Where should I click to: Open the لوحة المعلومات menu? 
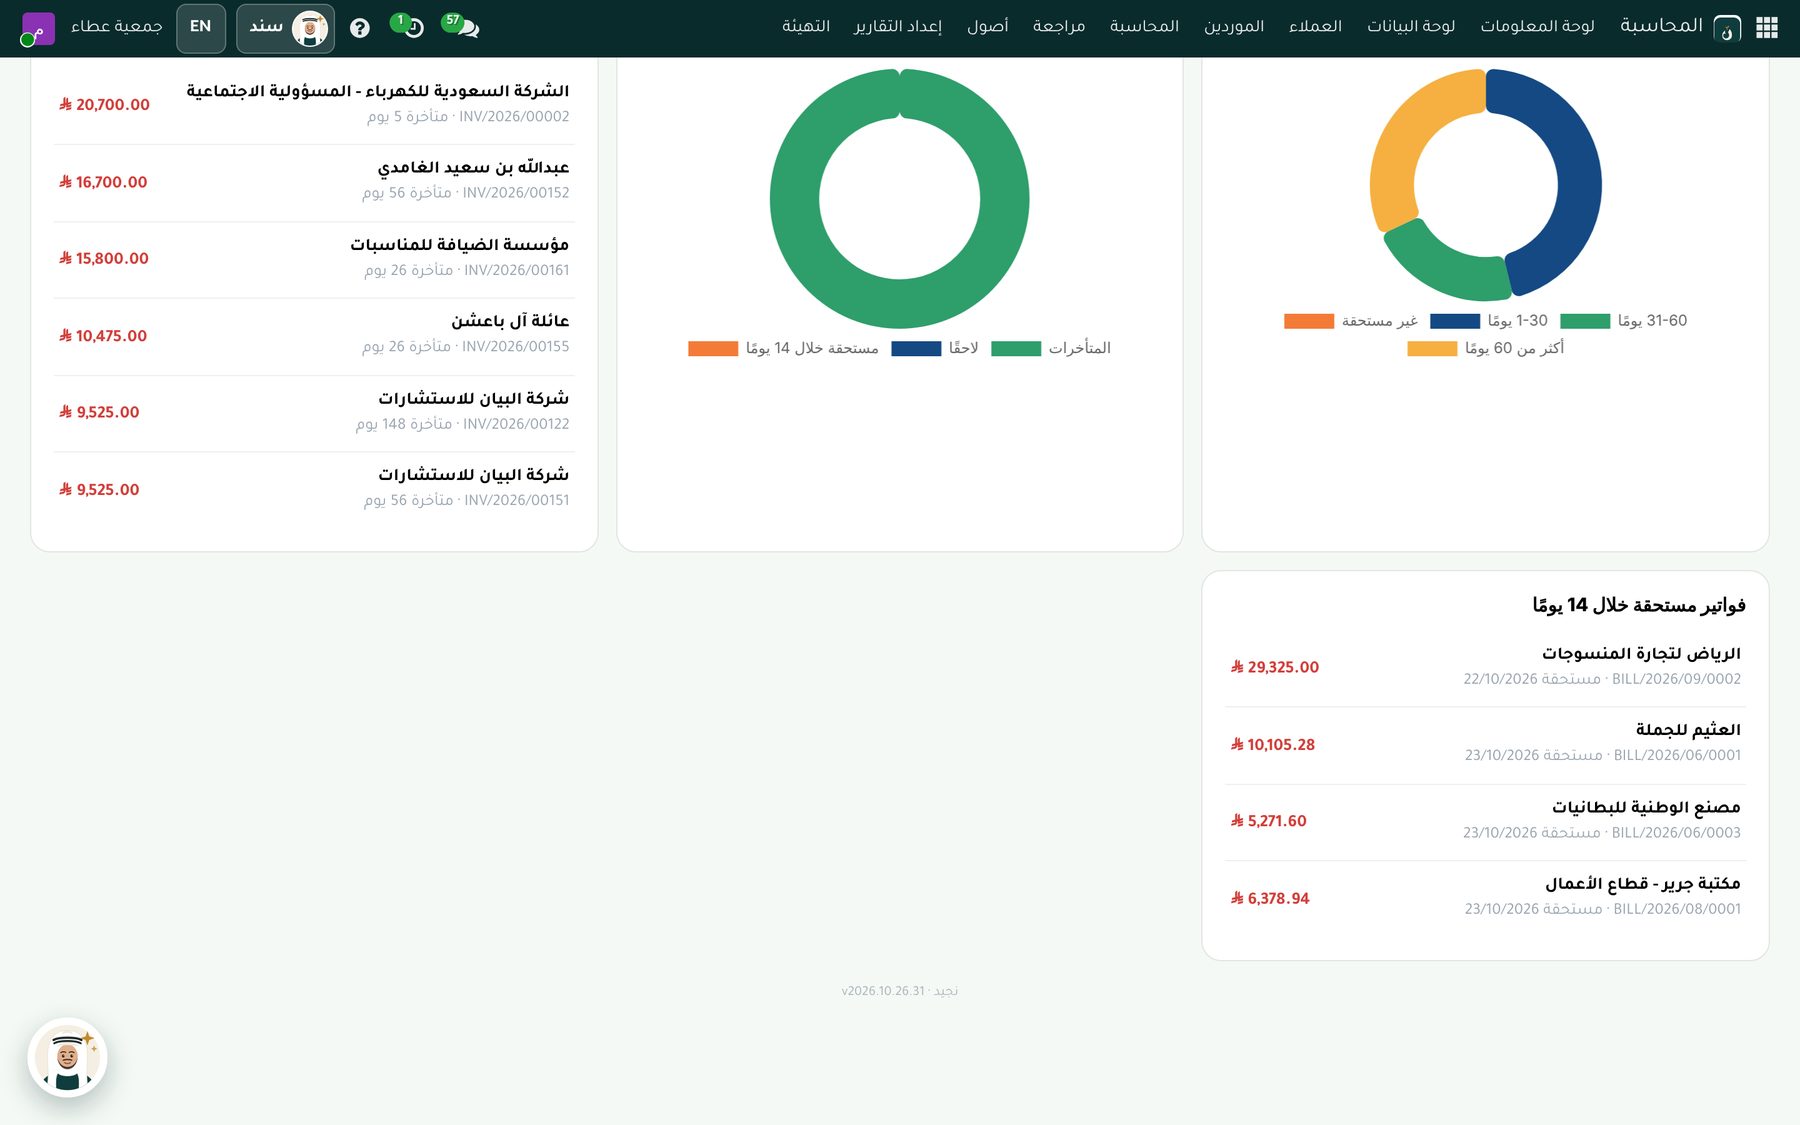(1537, 26)
